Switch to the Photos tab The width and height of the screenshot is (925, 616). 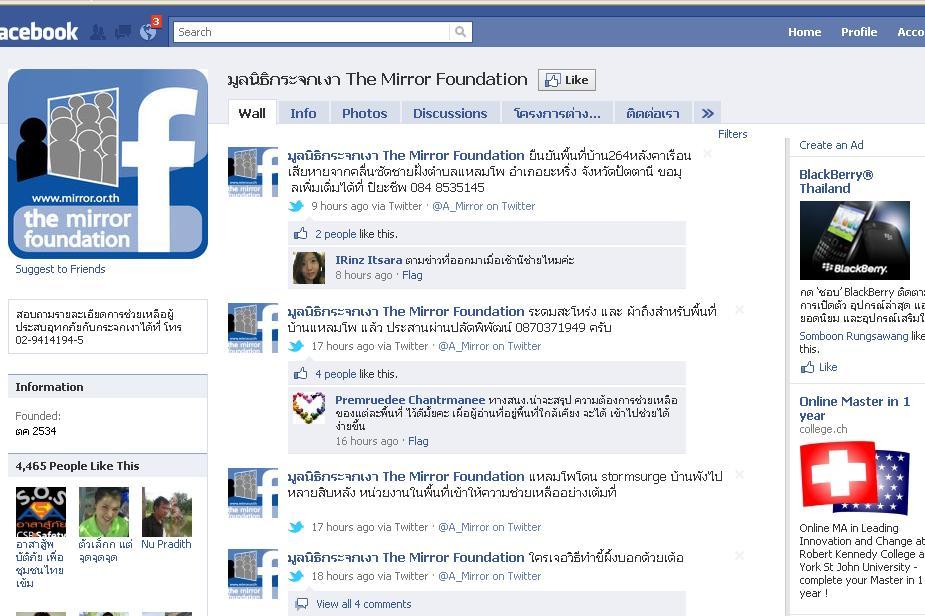click(x=365, y=113)
